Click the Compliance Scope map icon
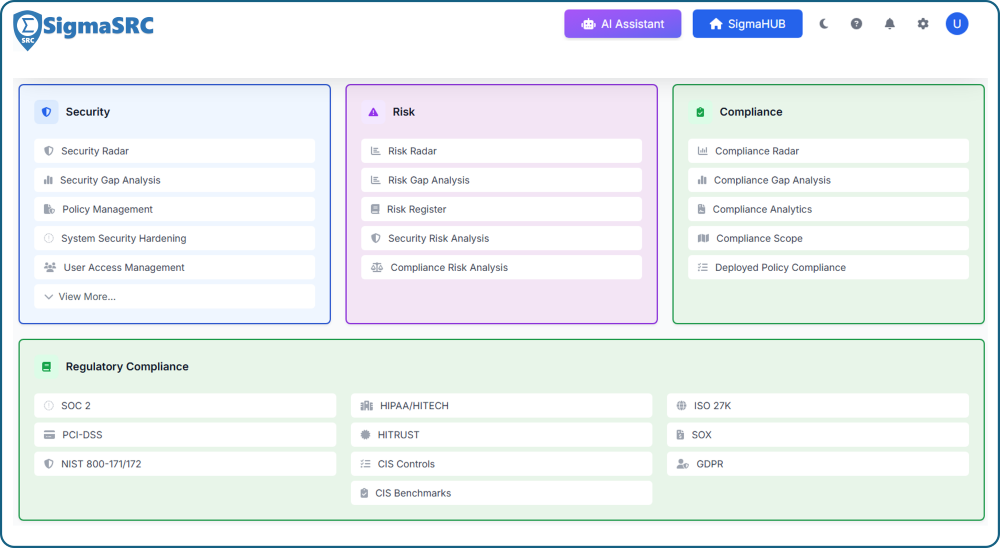Screen dimensions: 1000x548 [703, 239]
